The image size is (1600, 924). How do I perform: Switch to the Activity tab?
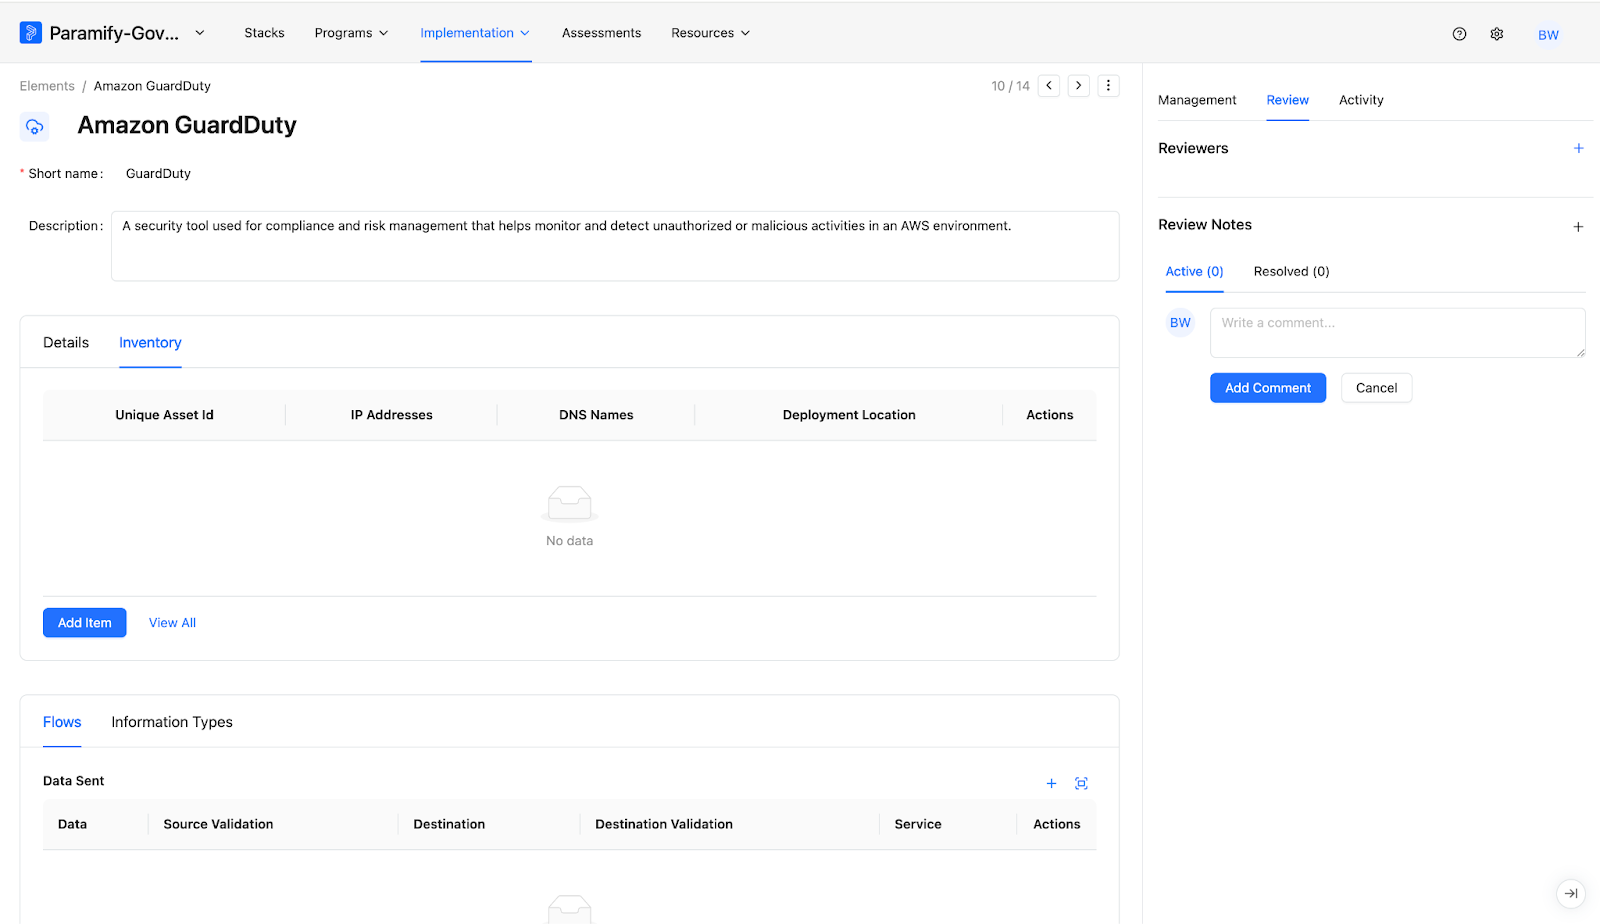coord(1361,100)
